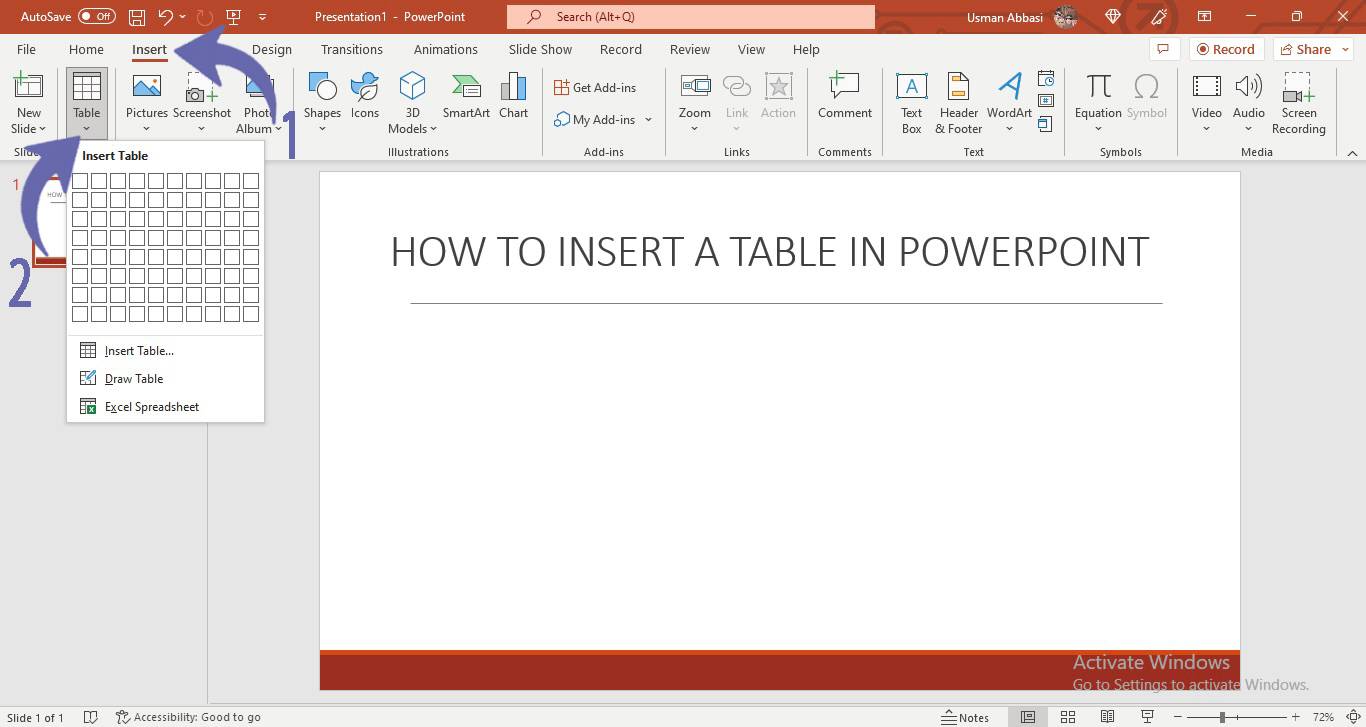Click the red Record button at top right
This screenshot has height=727, width=1366.
[1226, 49]
